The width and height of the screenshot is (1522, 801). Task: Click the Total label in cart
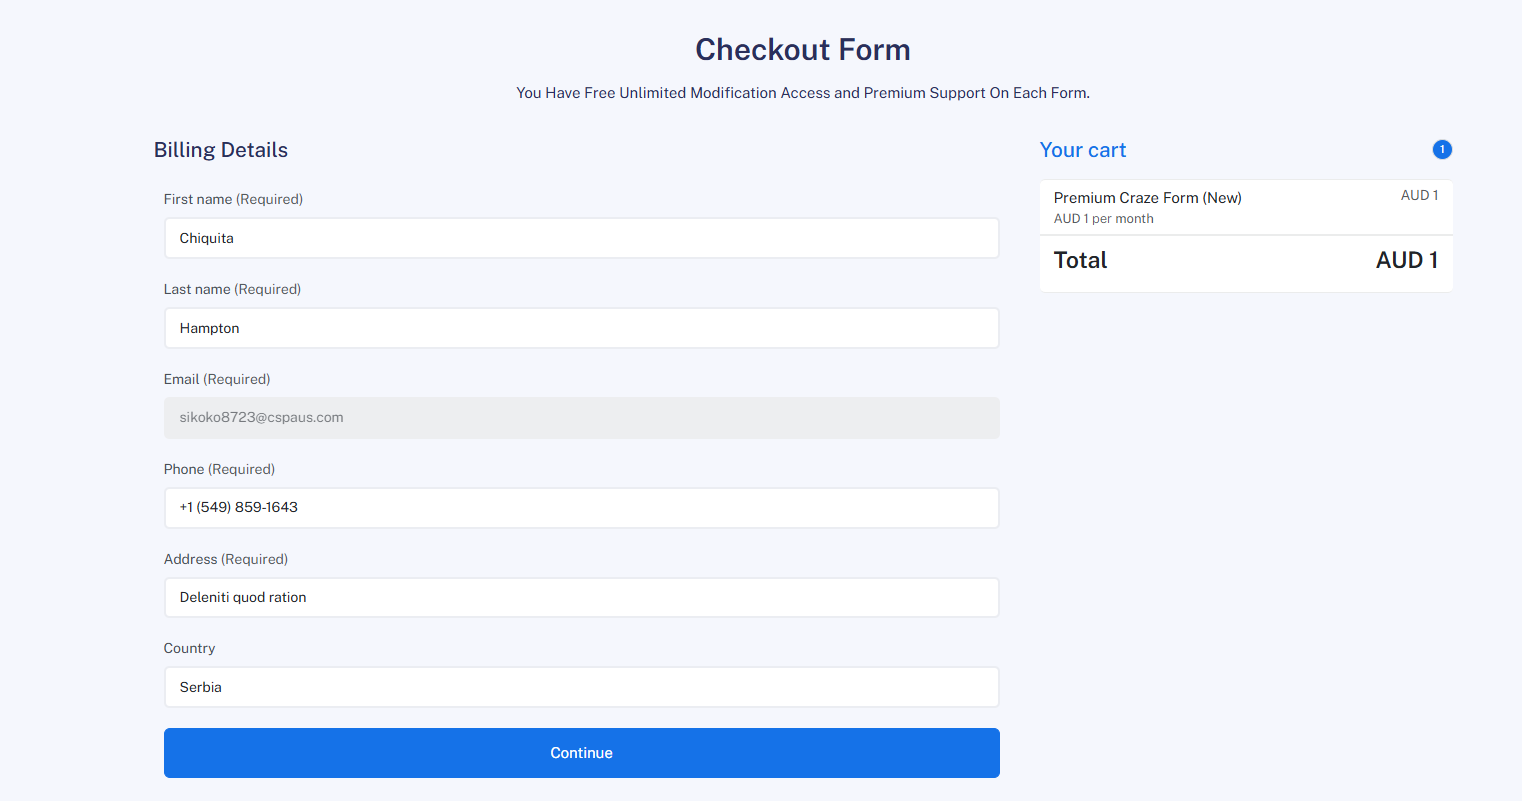(1080, 261)
